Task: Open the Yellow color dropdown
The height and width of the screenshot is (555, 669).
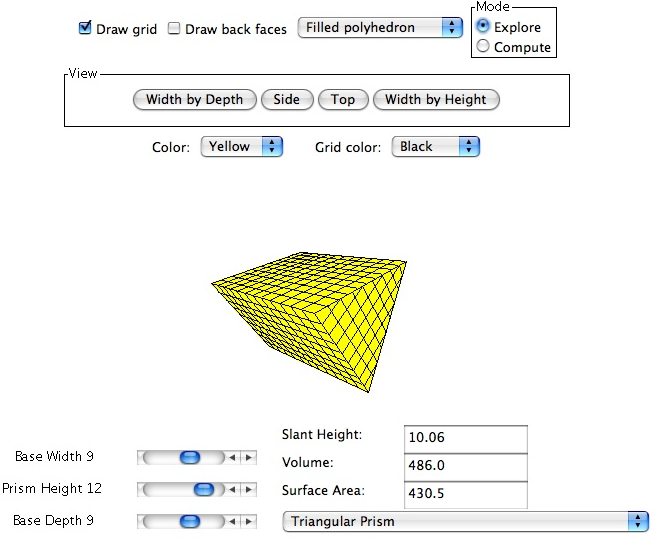Action: click(242, 147)
